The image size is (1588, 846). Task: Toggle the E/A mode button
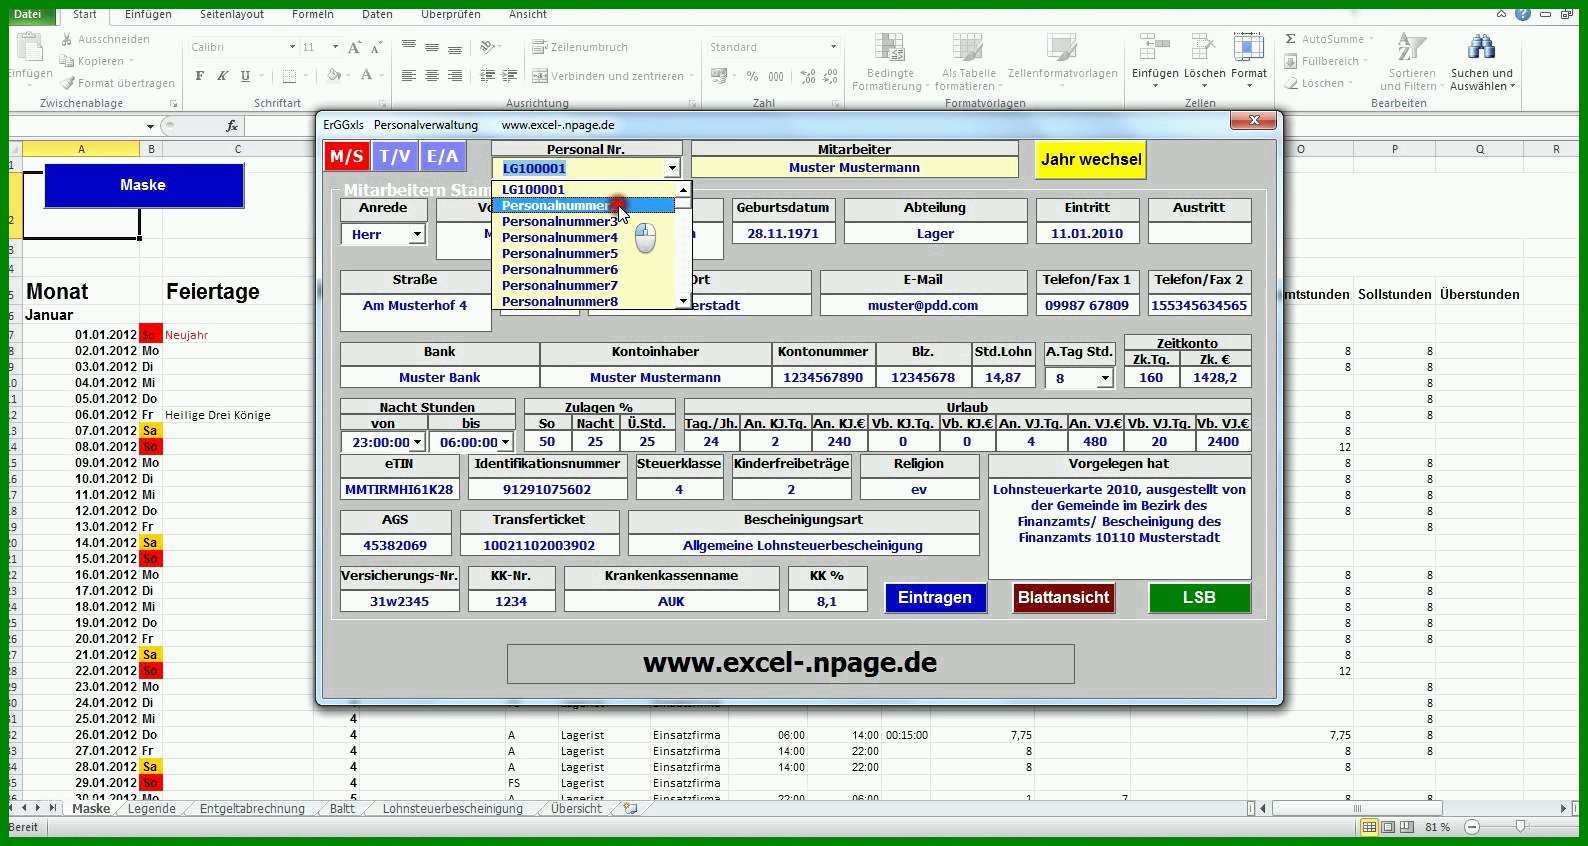443,157
